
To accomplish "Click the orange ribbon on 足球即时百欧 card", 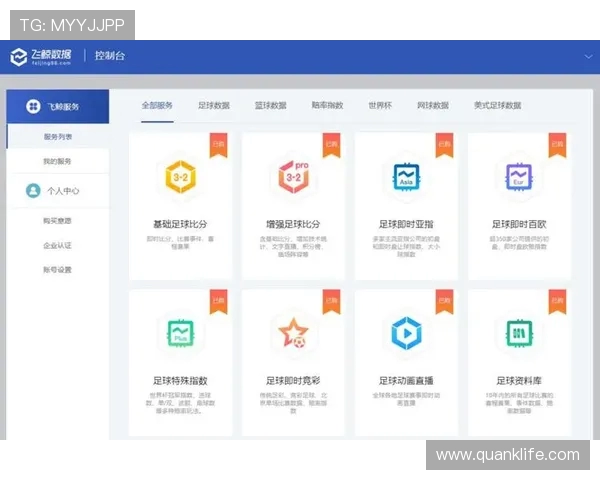I will point(557,145).
